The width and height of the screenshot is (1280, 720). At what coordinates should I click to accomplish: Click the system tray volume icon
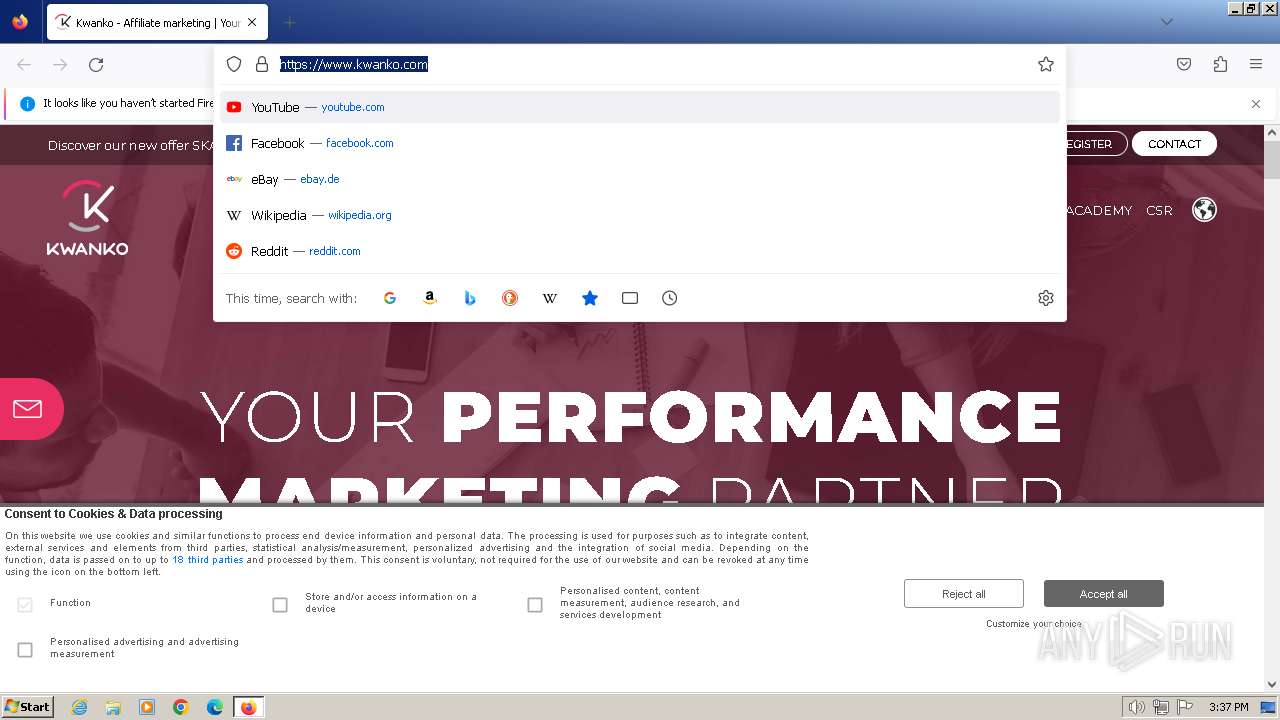(1137, 707)
